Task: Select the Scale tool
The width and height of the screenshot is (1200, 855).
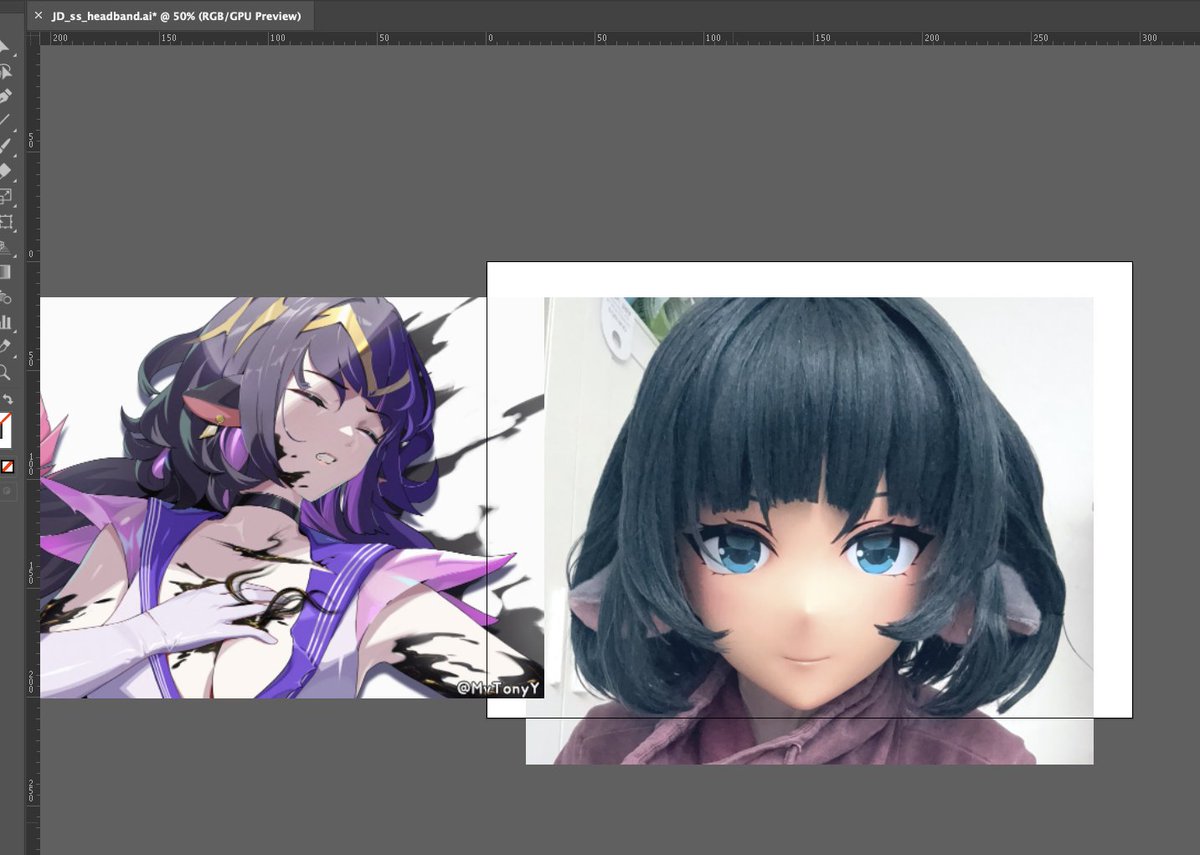Action: (5, 197)
